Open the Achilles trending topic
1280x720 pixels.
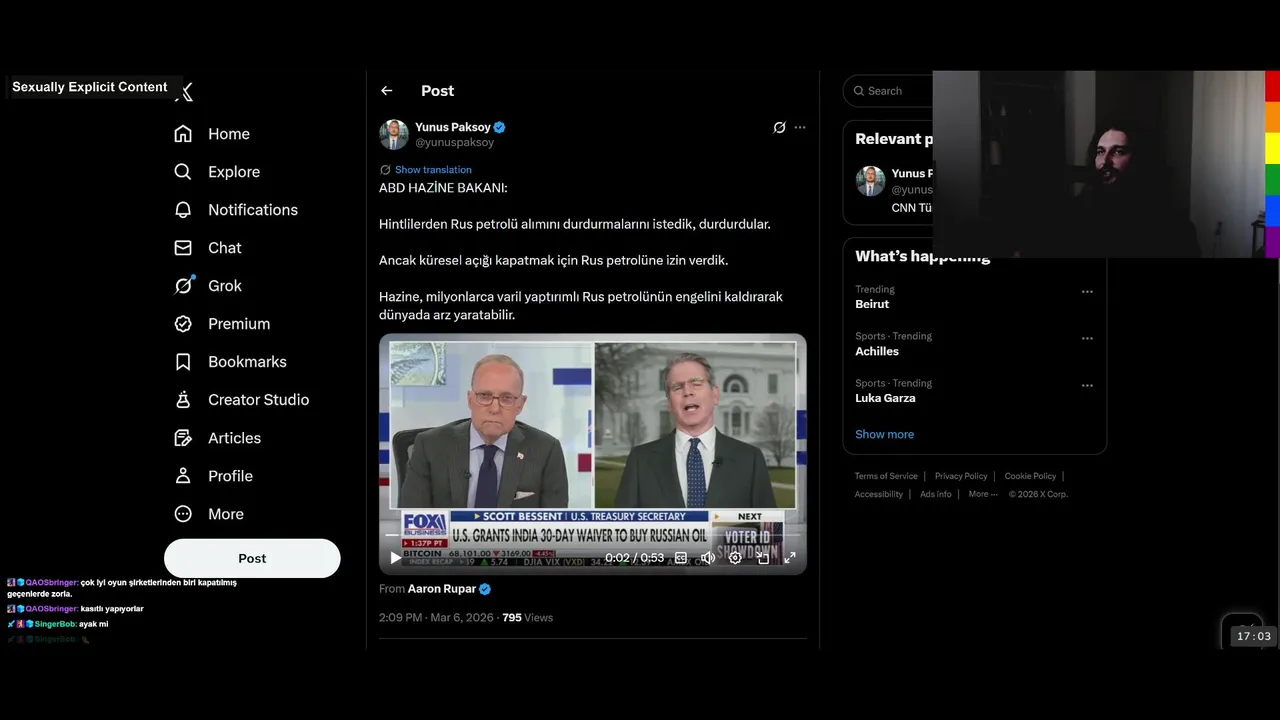point(877,351)
